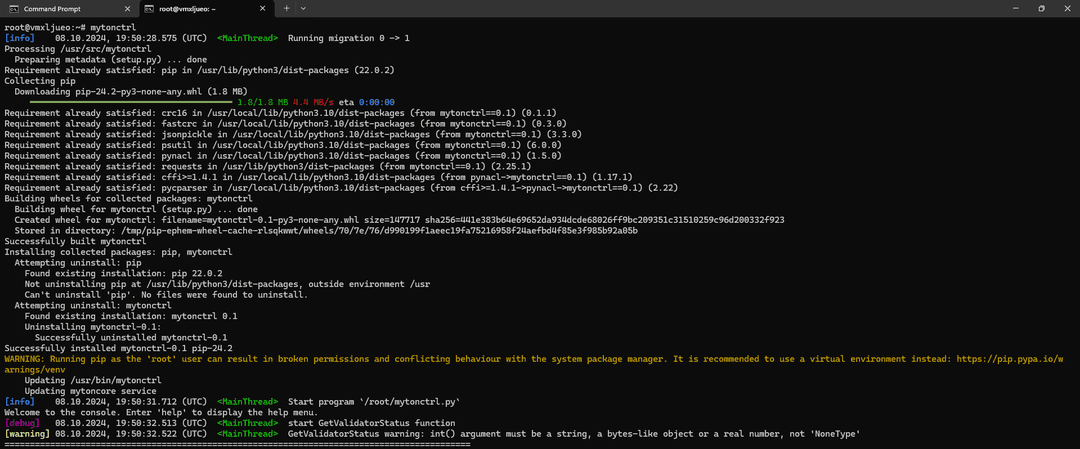Restore down the terminal window

click(x=1040, y=8)
